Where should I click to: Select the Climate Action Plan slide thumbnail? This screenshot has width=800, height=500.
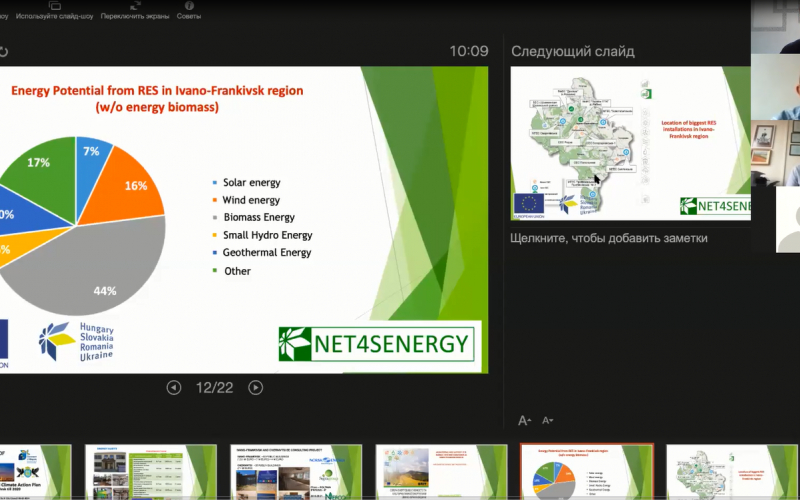(x=35, y=472)
